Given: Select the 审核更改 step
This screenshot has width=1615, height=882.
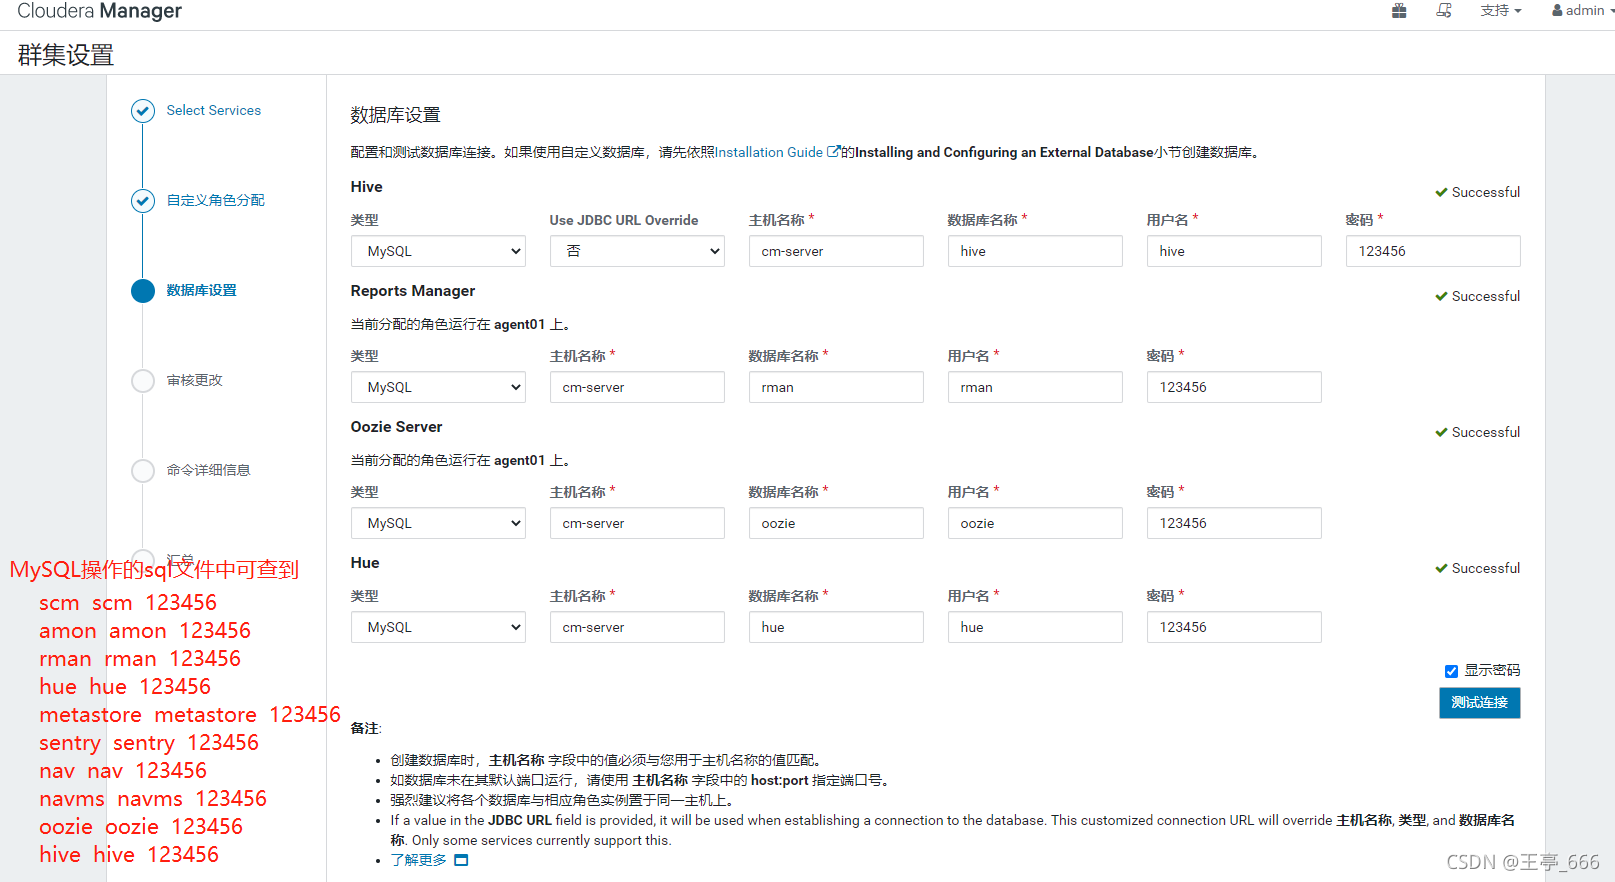Looking at the screenshot, I should [x=195, y=380].
